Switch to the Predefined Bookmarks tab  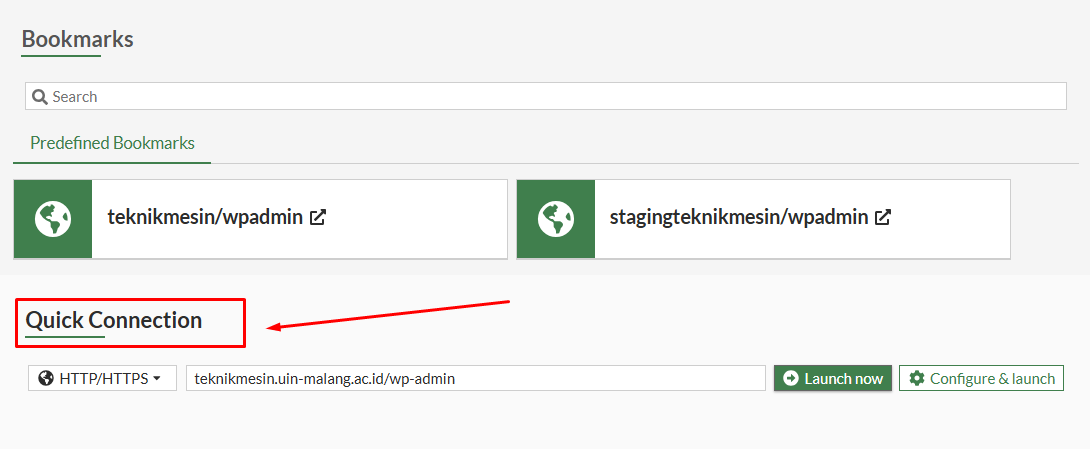(112, 143)
